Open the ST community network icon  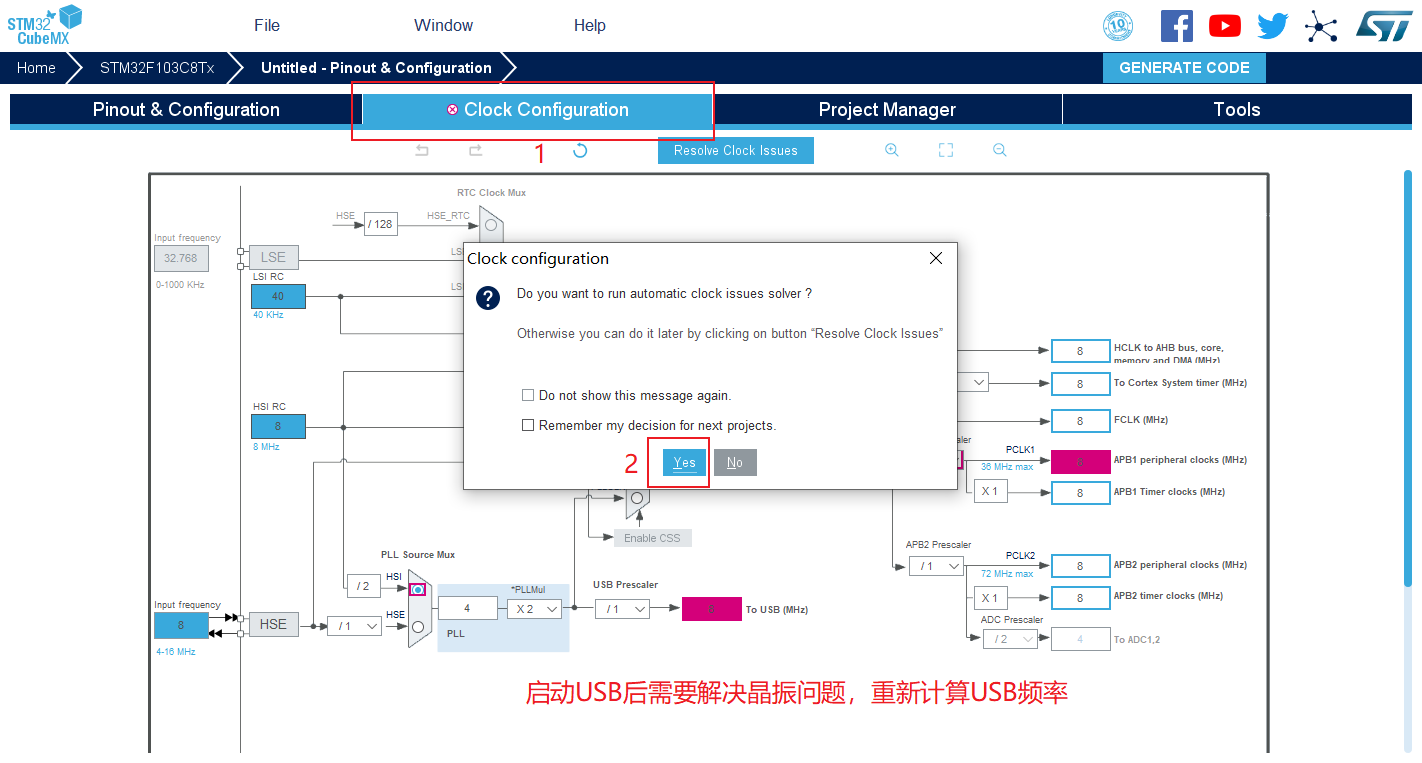click(x=1321, y=26)
